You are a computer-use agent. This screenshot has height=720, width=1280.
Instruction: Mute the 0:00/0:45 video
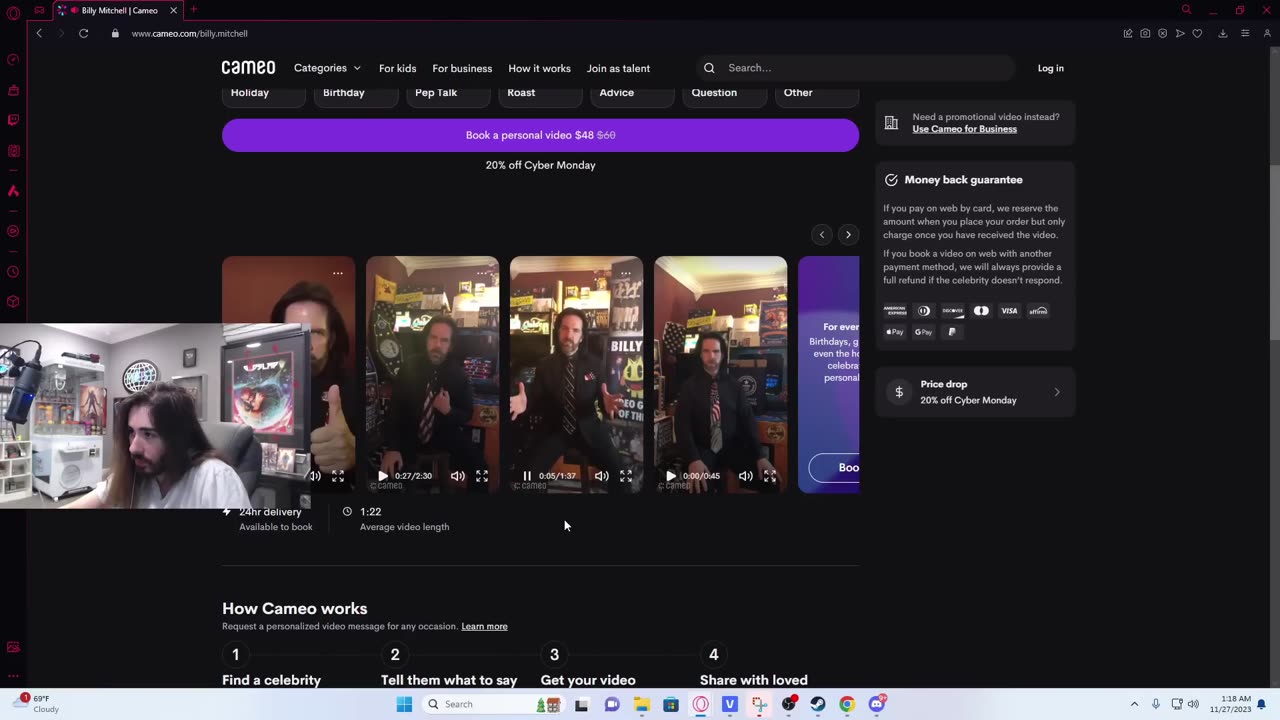[745, 476]
